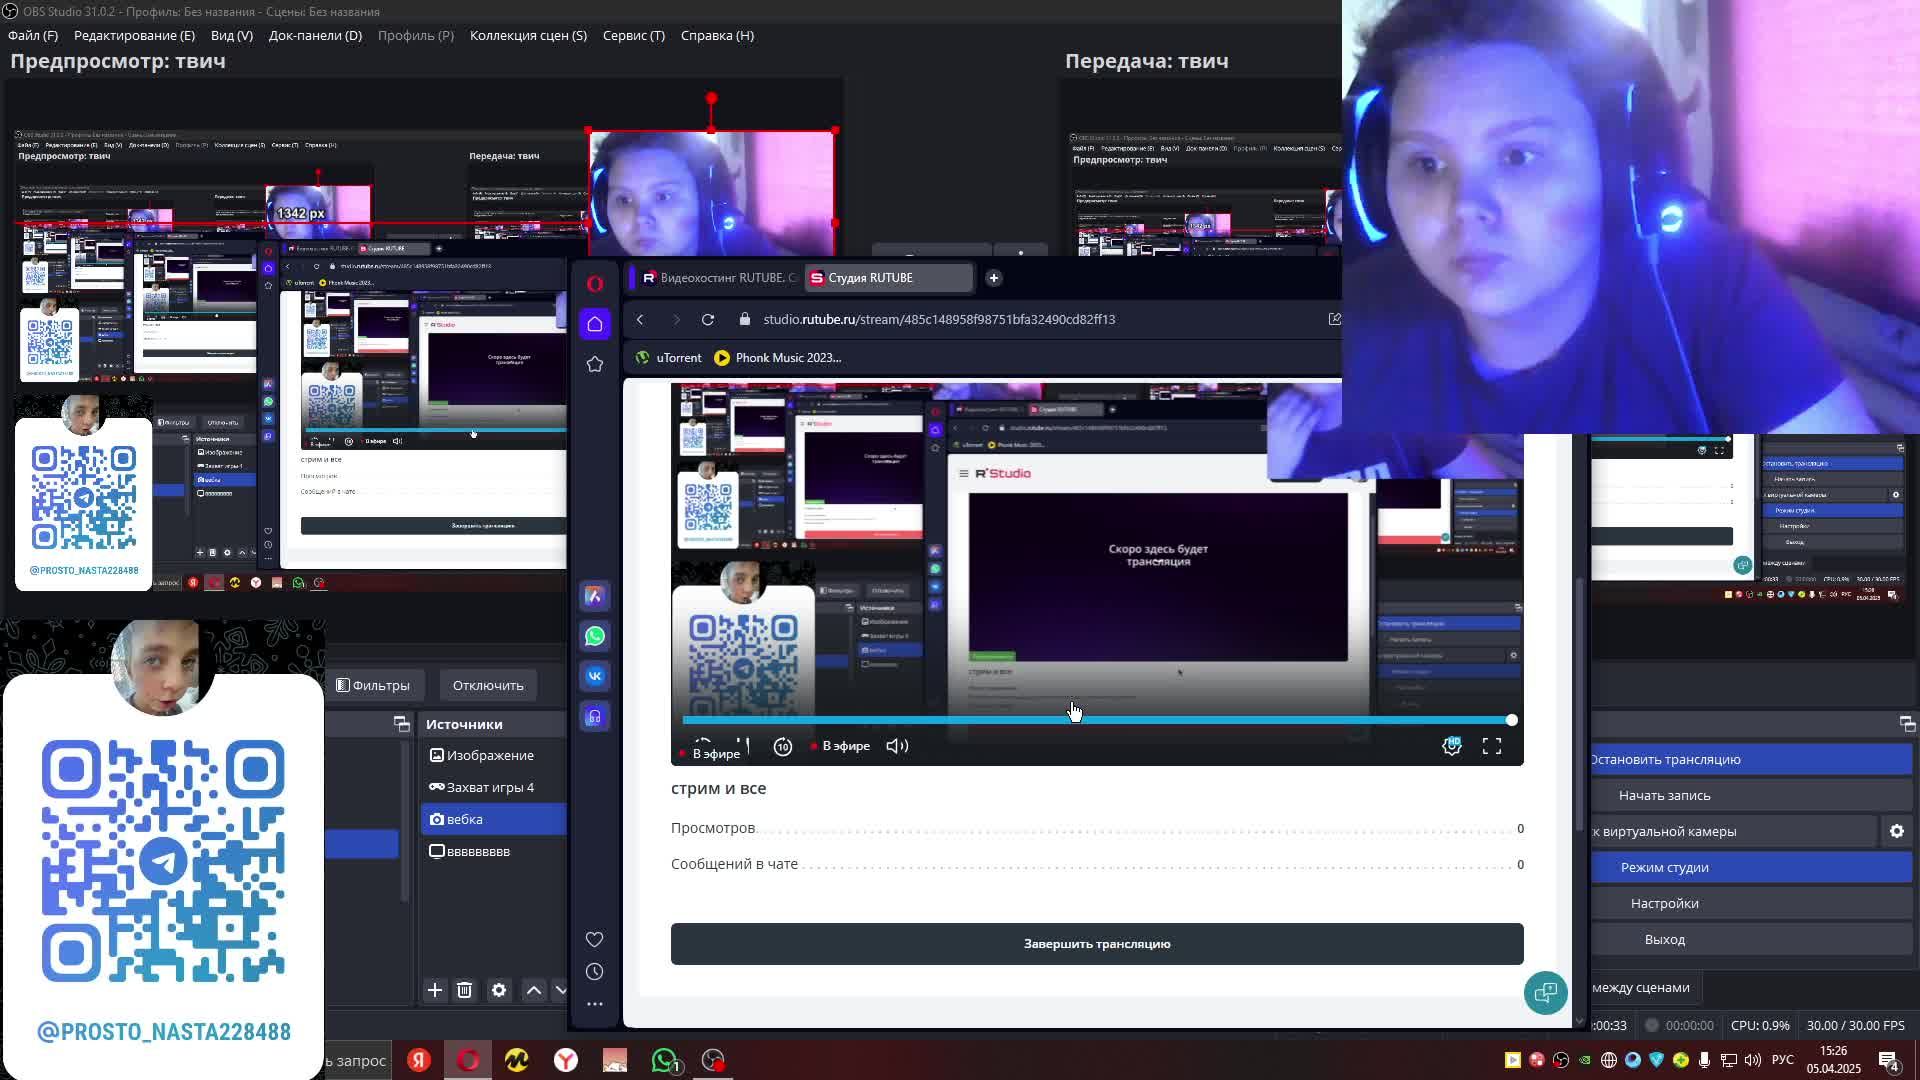Image resolution: width=1920 pixels, height=1080 pixels.
Task: Reload the Rutube studio page
Action: point(708,319)
